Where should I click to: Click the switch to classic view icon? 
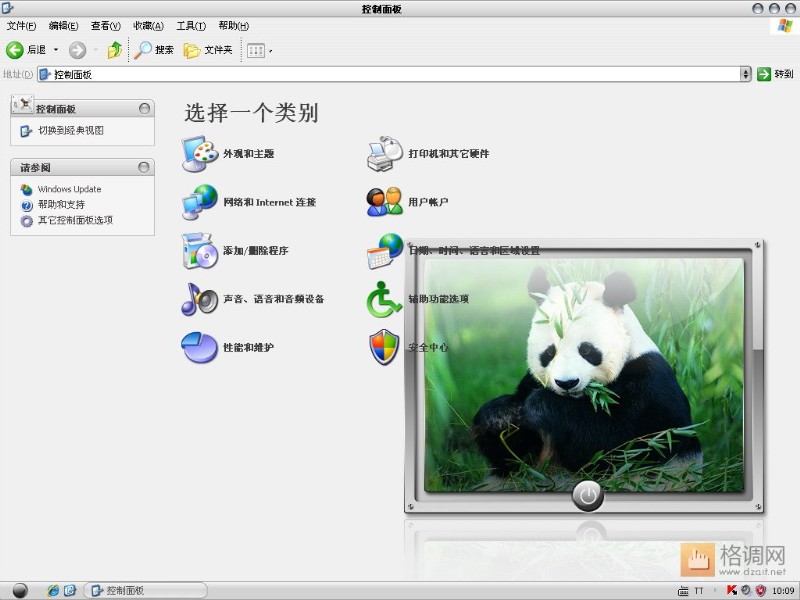pyautogui.click(x=27, y=131)
